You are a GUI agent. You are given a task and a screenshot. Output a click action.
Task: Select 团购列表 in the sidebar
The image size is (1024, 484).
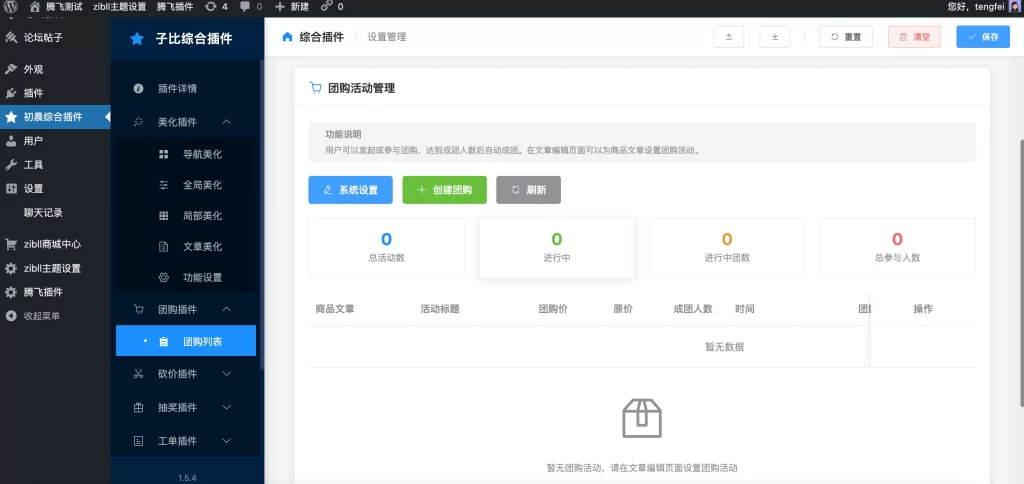(201, 342)
